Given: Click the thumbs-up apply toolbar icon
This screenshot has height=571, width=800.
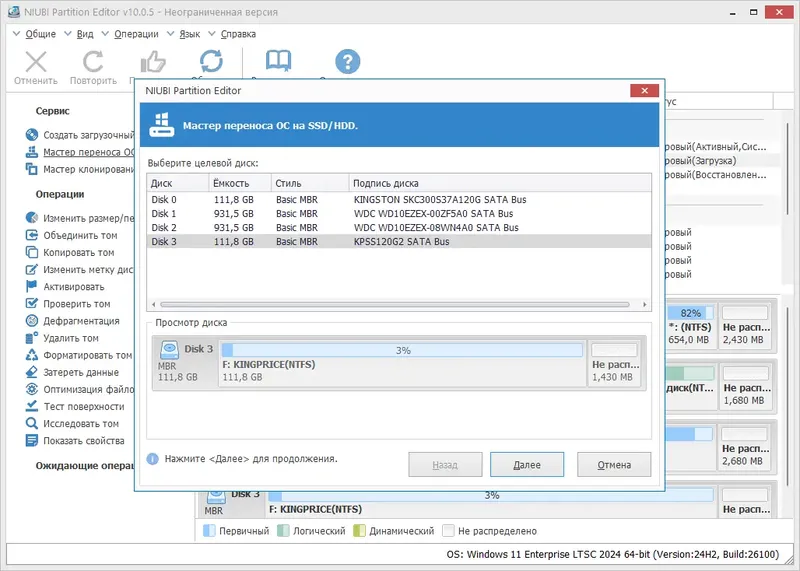Looking at the screenshot, I should click(x=153, y=62).
